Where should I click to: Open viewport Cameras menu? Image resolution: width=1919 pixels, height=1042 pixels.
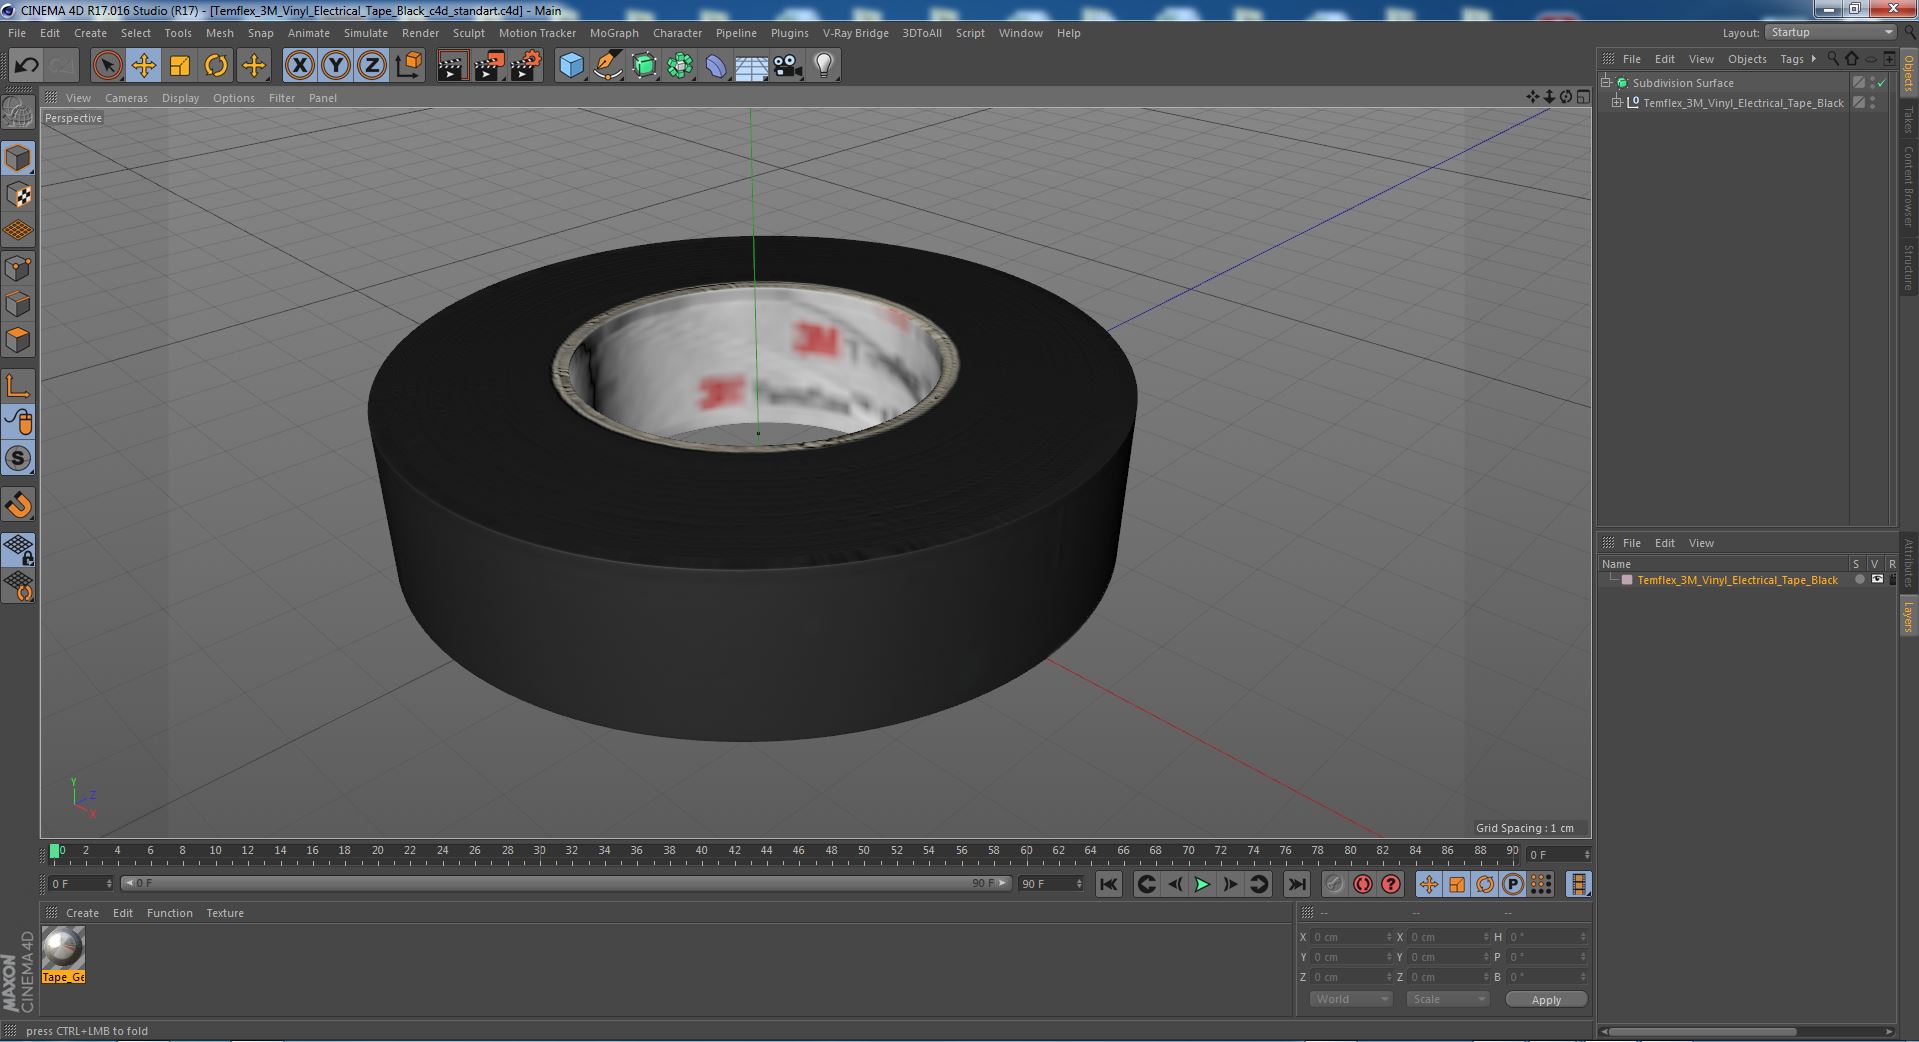pos(126,98)
